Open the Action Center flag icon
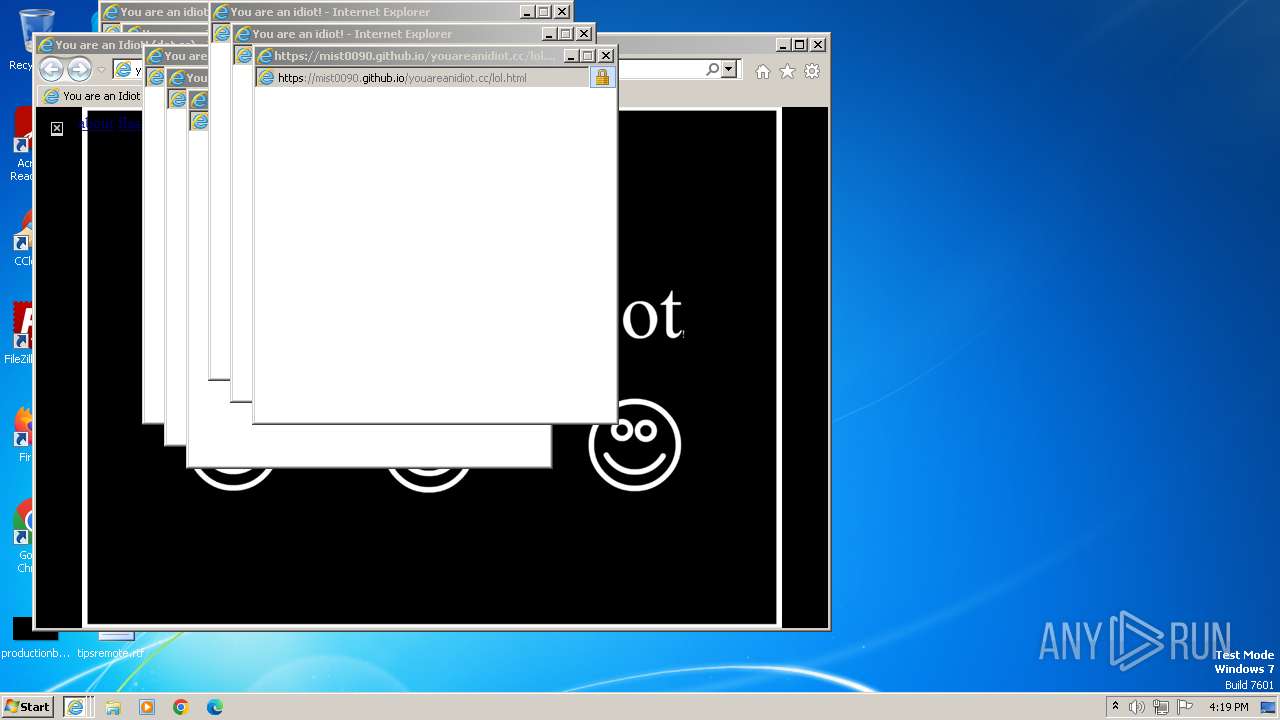The width and height of the screenshot is (1280, 720). pyautogui.click(x=1183, y=707)
